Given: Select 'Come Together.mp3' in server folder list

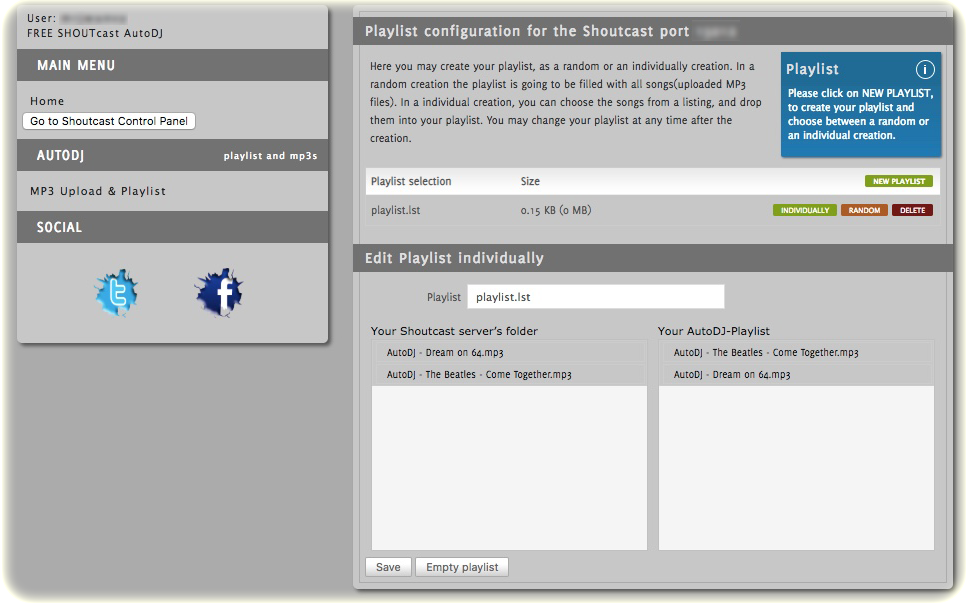Looking at the screenshot, I should (509, 374).
